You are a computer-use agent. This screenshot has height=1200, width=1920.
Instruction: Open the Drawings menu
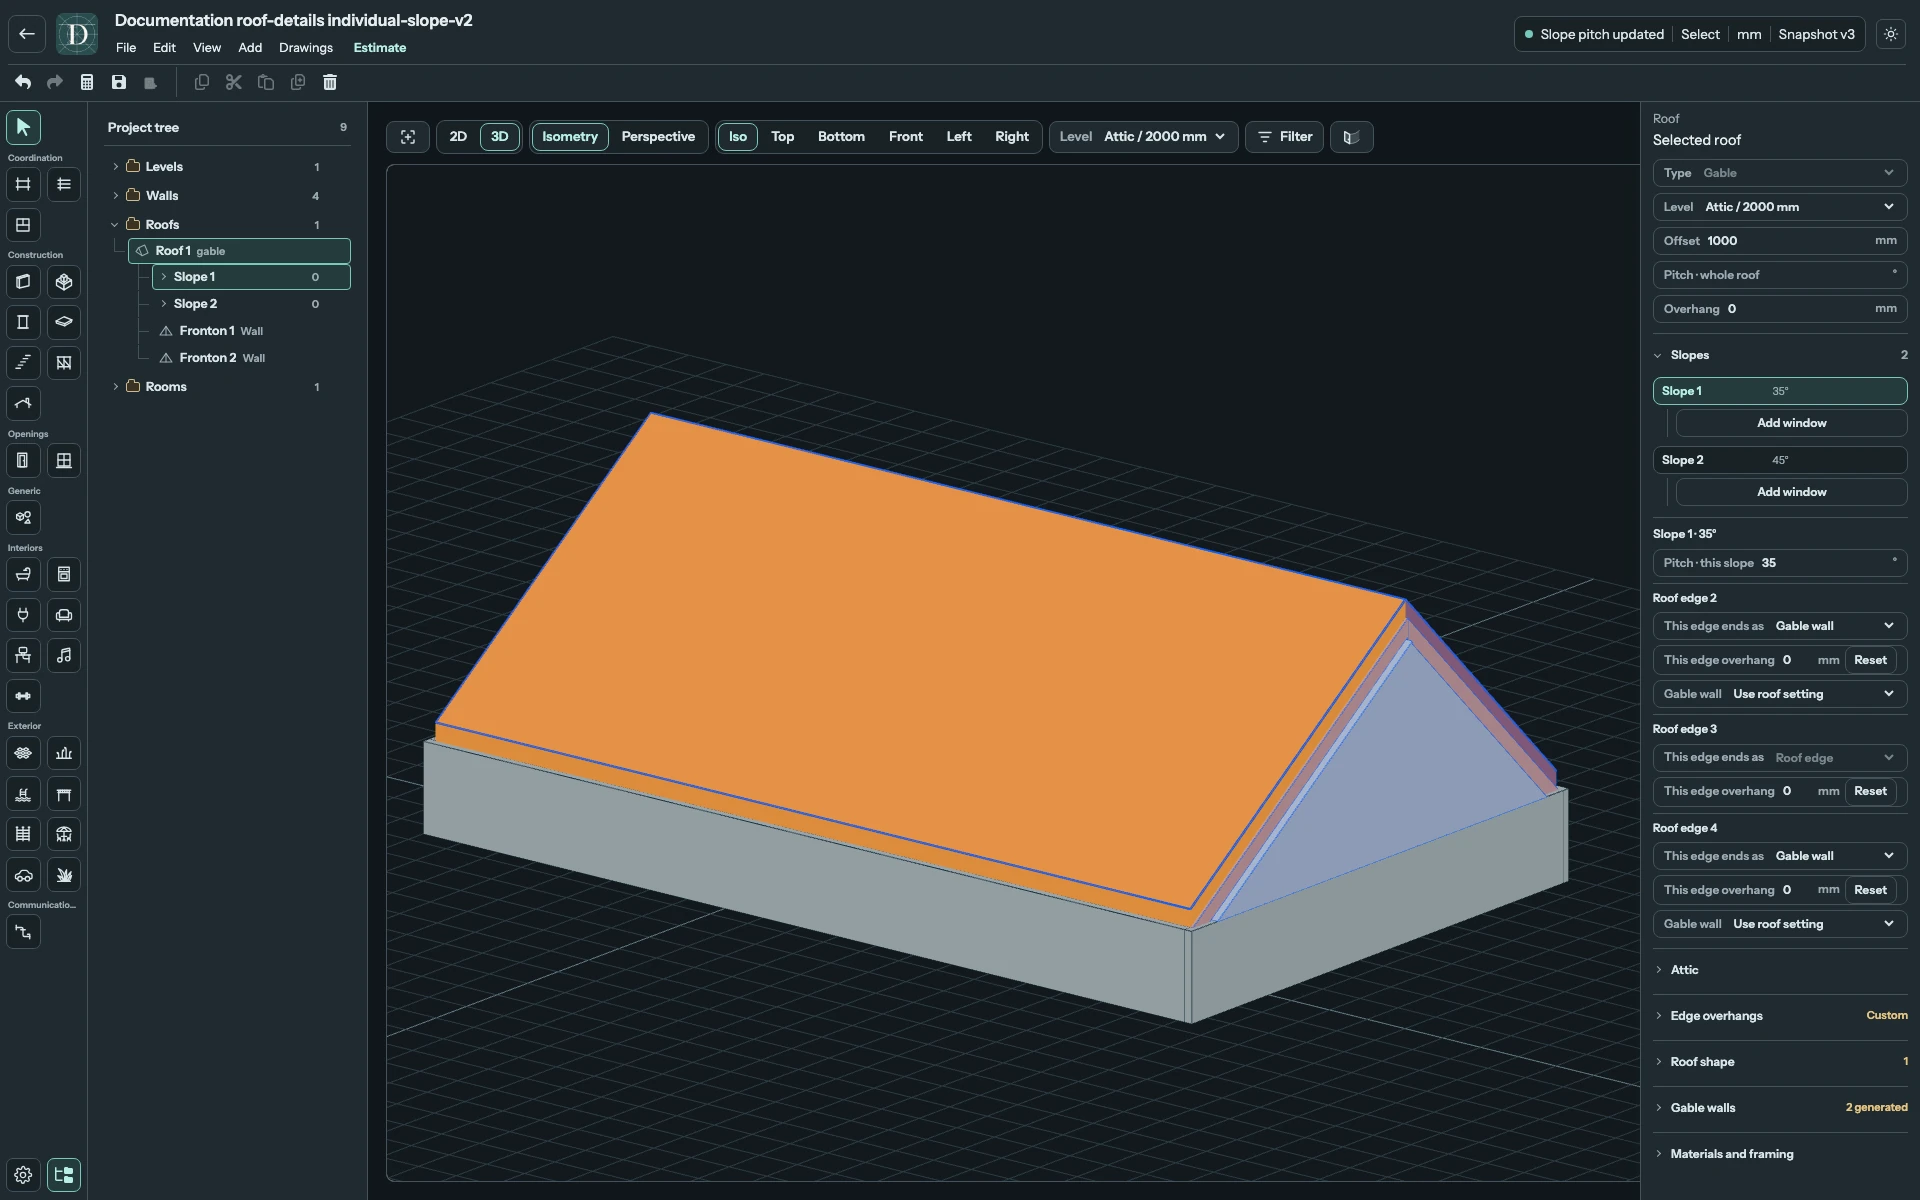(306, 48)
